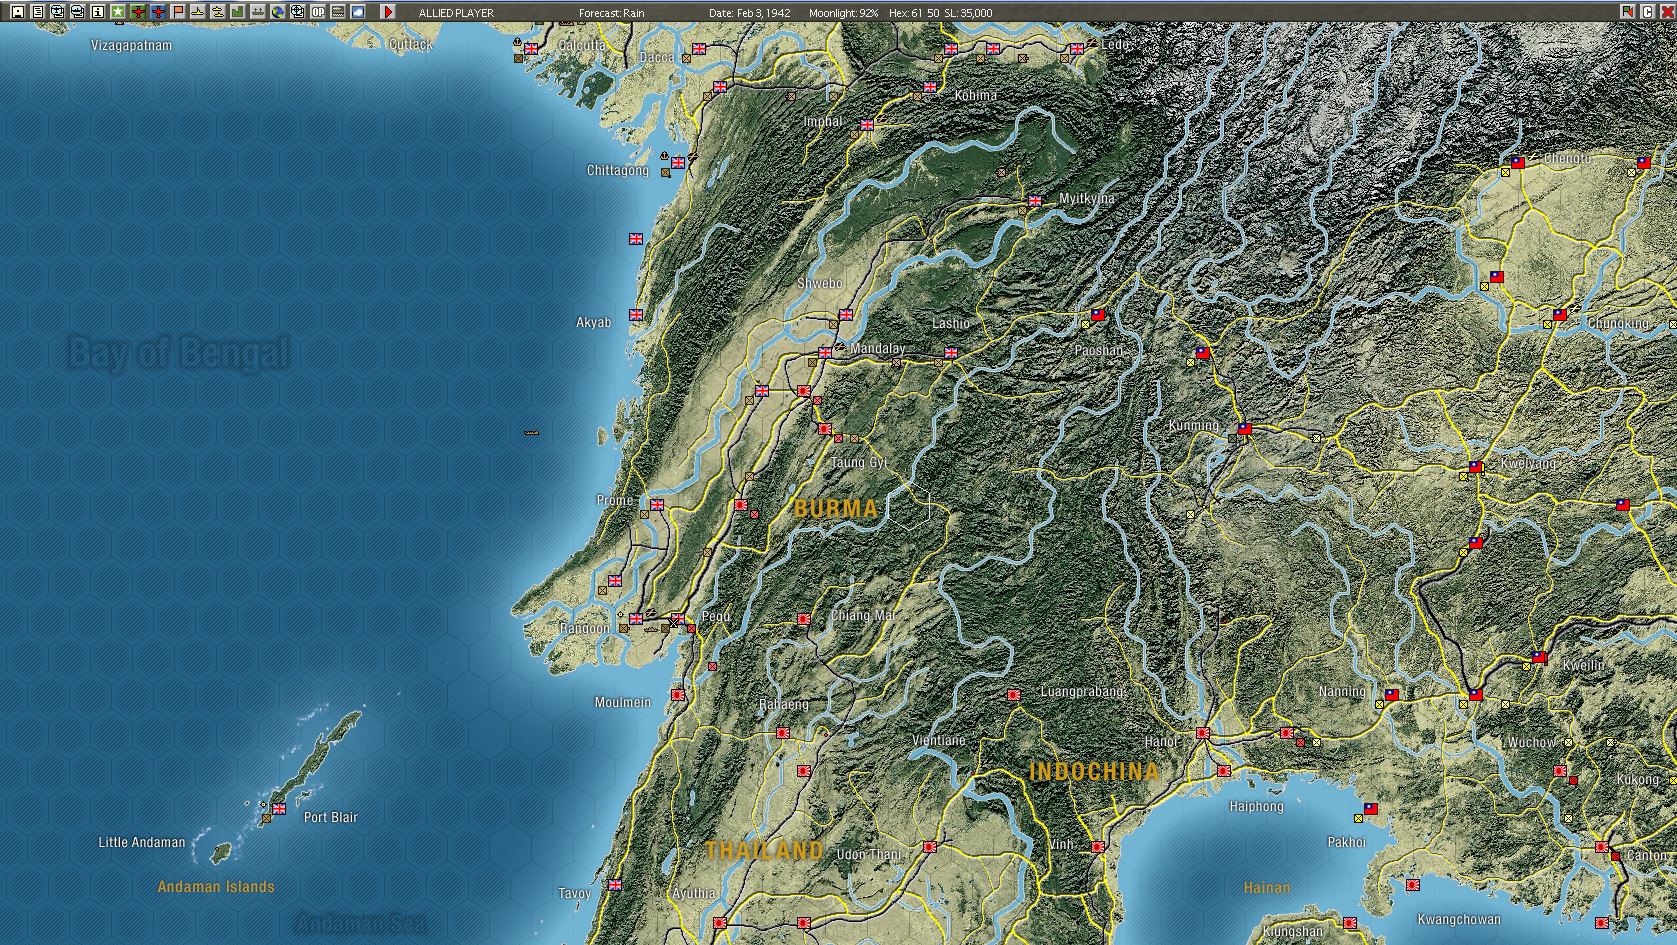The image size is (1677, 945).
Task: Select the British flag at Myitkyina
Action: [x=1035, y=201]
